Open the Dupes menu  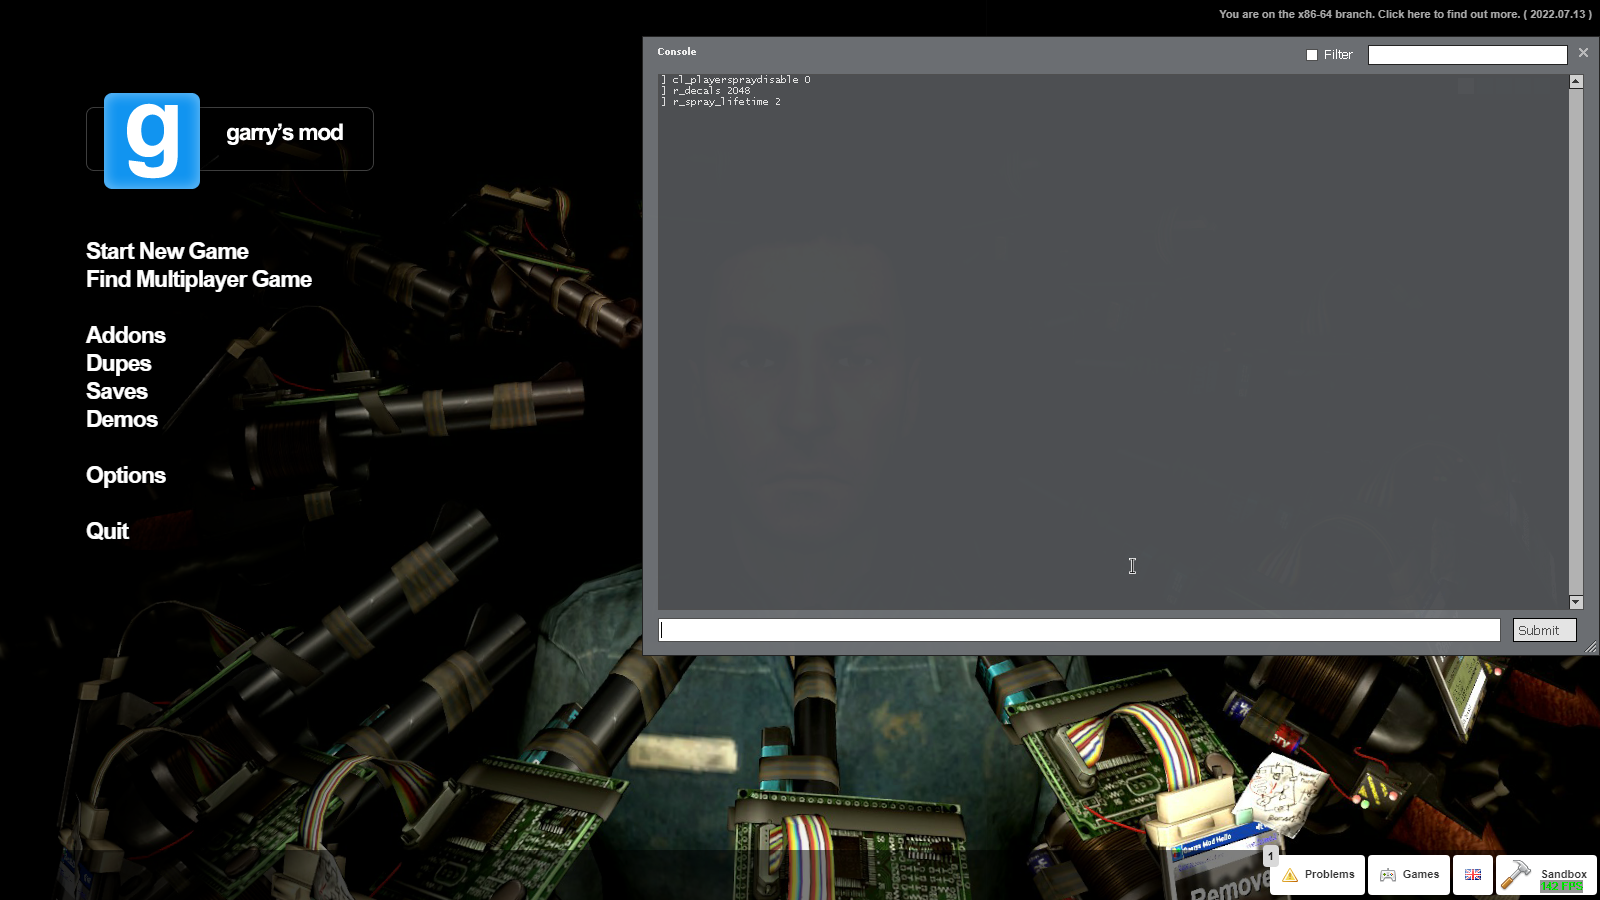click(x=119, y=363)
